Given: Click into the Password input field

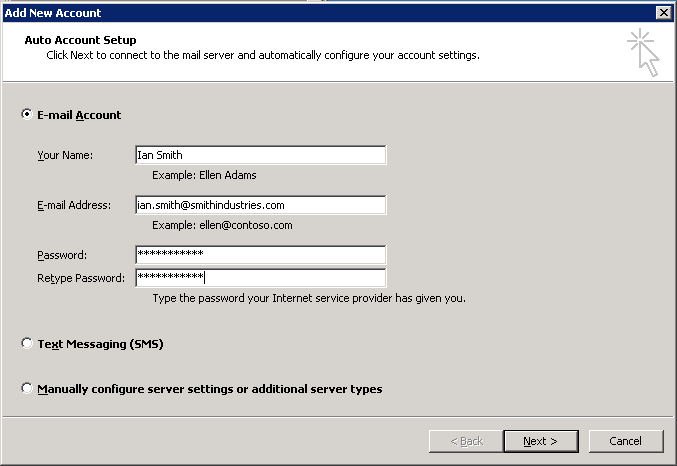Looking at the screenshot, I should pyautogui.click(x=260, y=255).
